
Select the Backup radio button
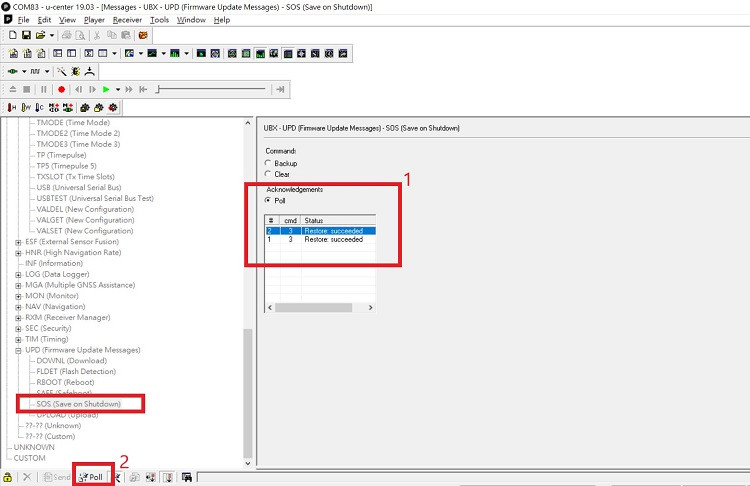pyautogui.click(x=267, y=163)
